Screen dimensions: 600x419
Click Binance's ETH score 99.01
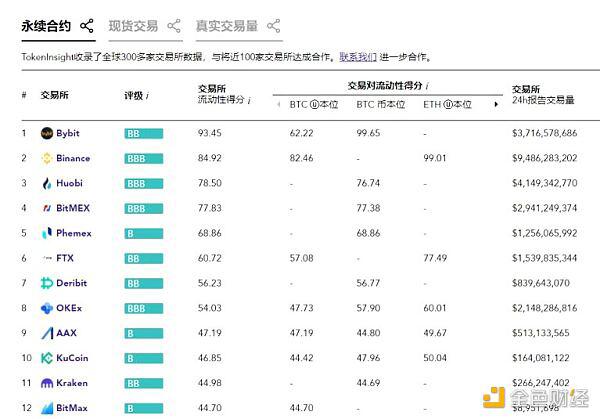click(x=435, y=158)
